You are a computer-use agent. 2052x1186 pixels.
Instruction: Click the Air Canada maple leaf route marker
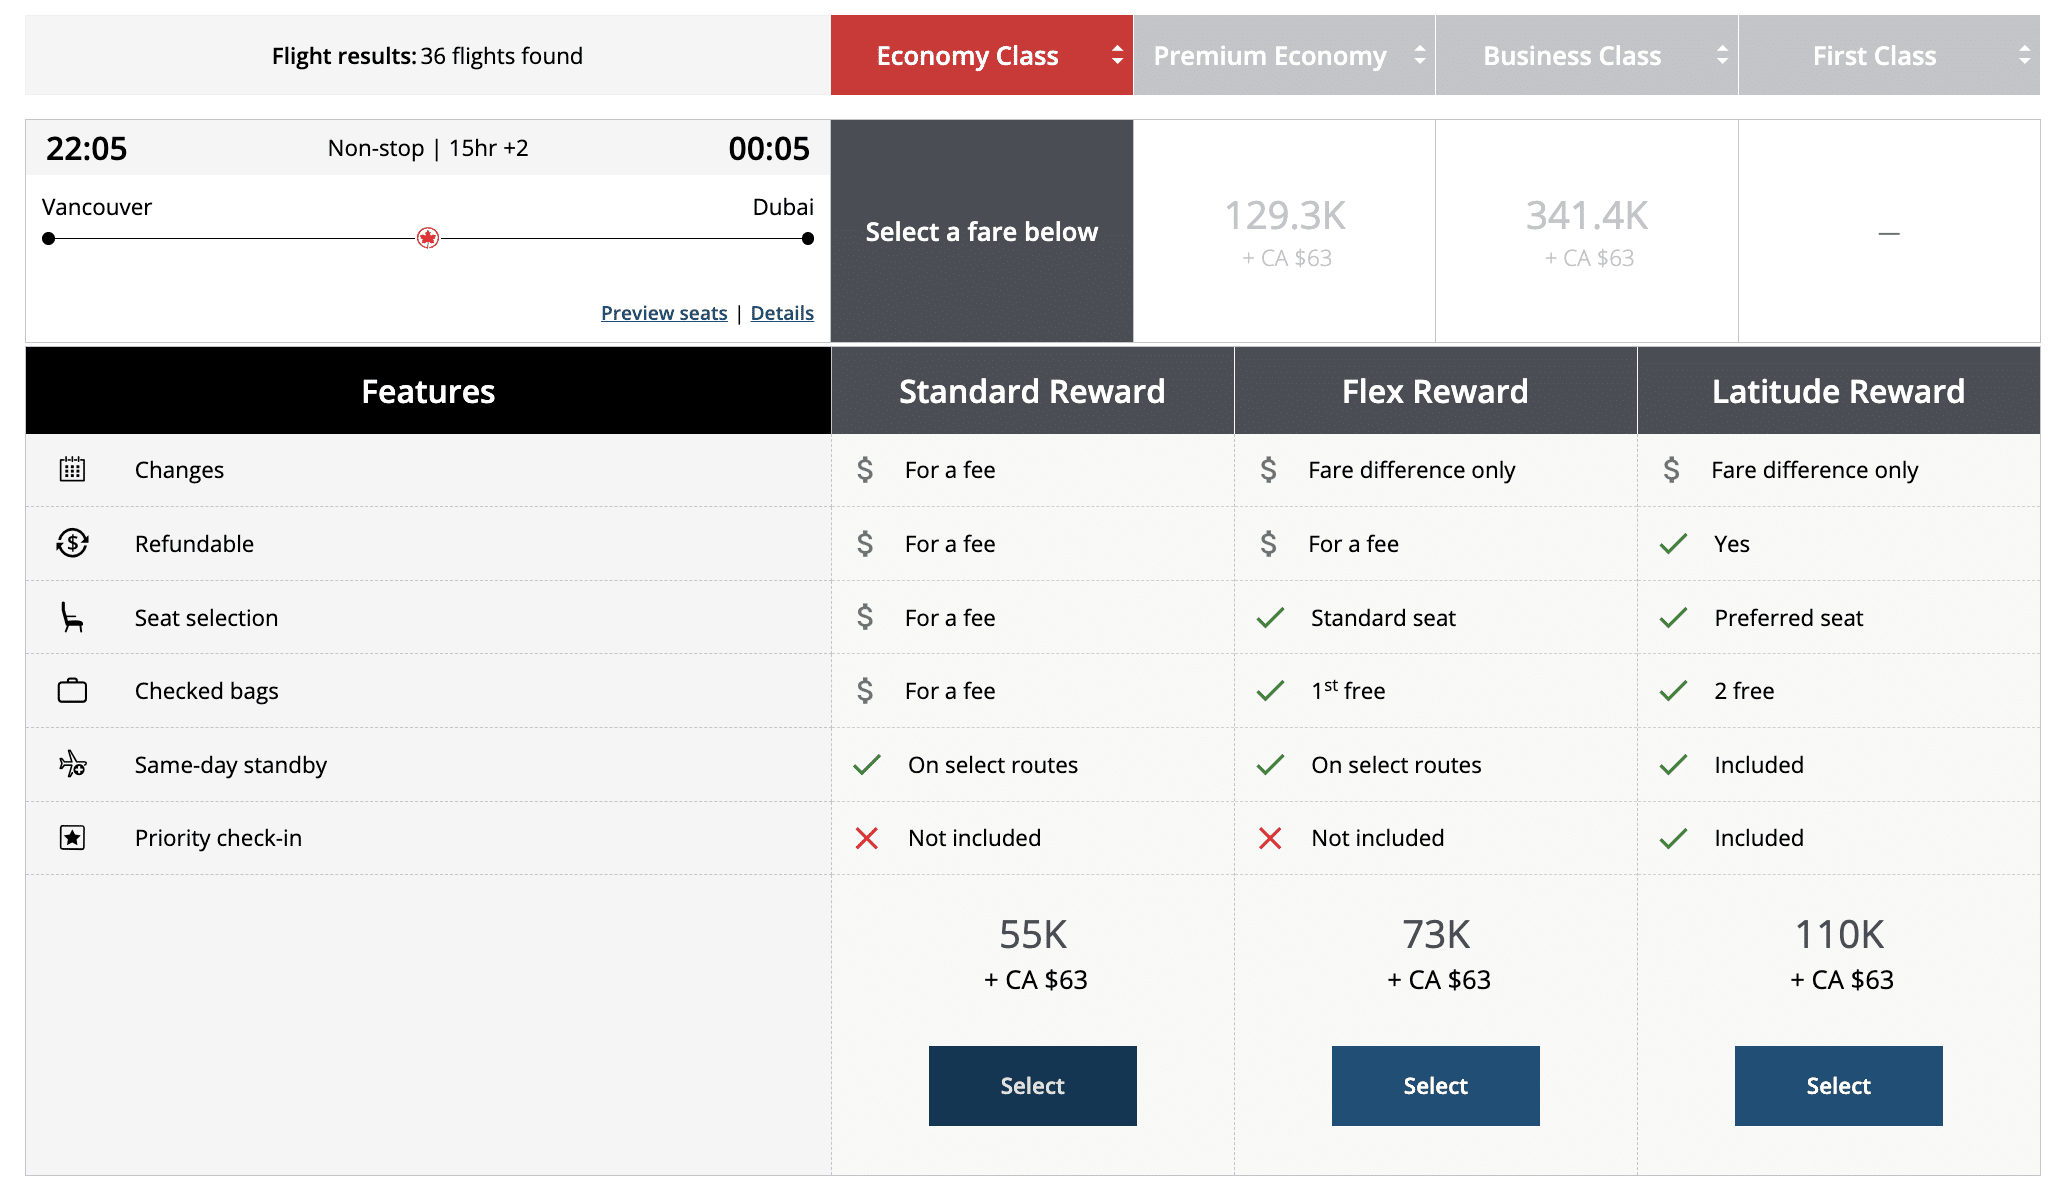tap(428, 238)
